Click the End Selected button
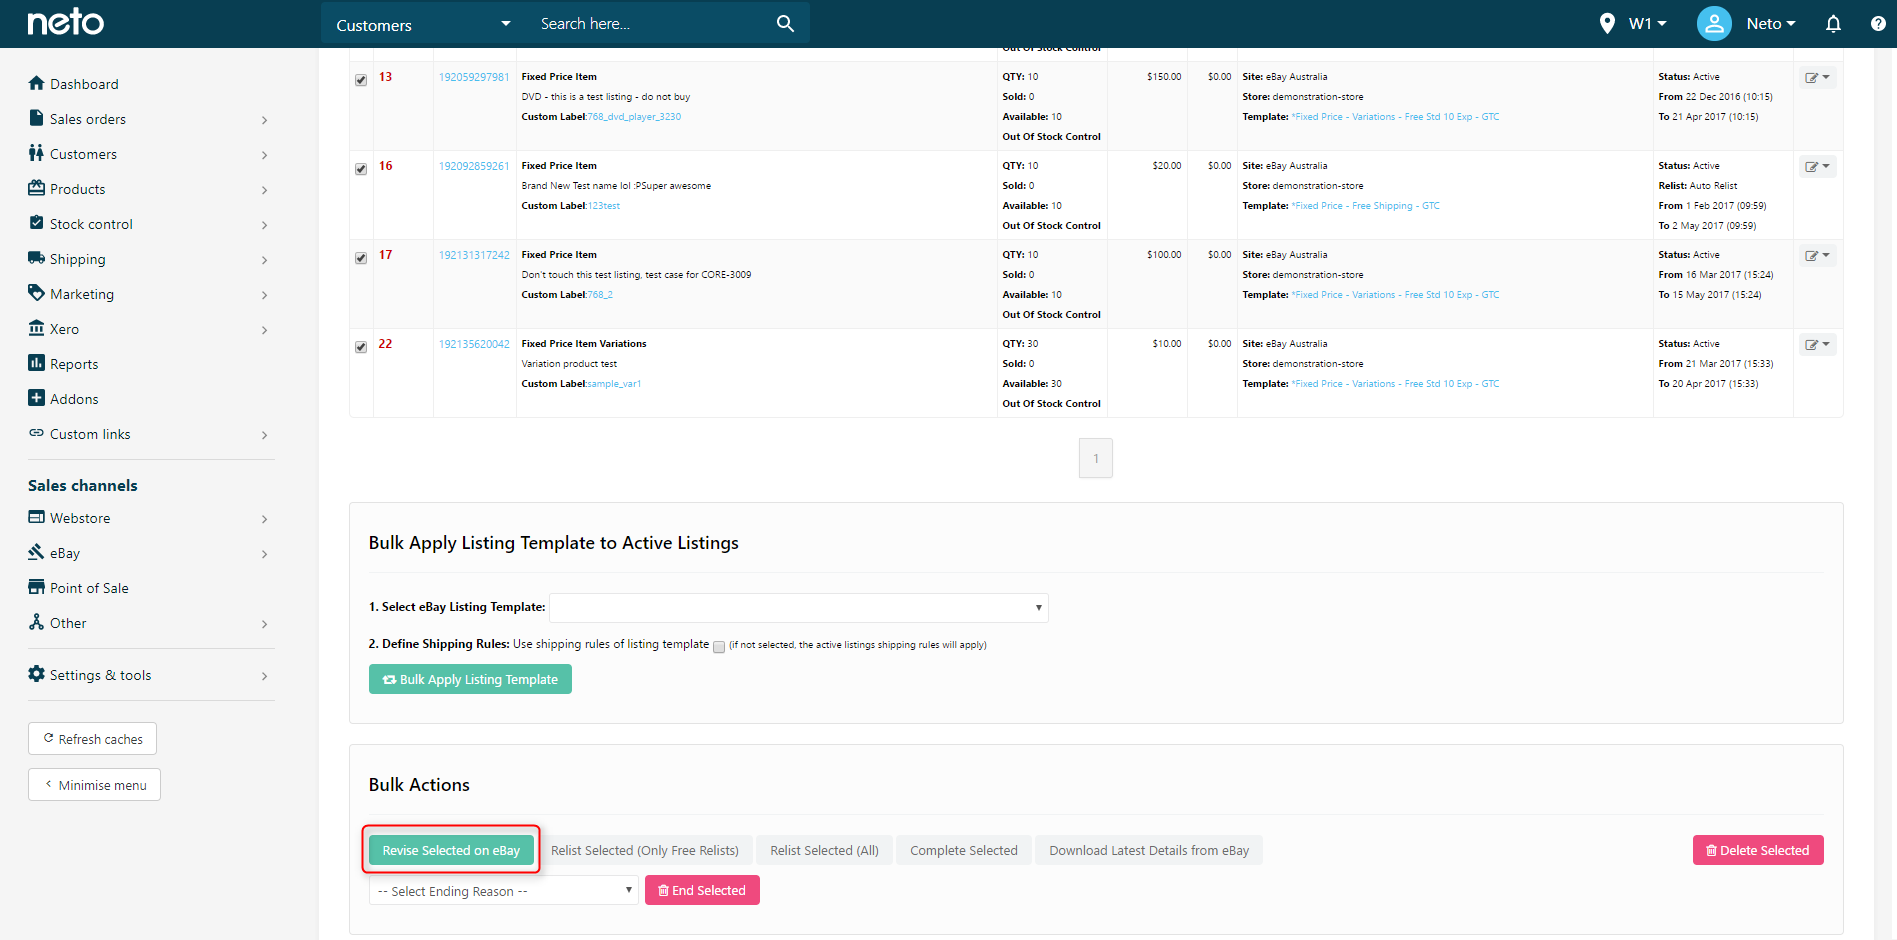The image size is (1897, 940). 702,890
